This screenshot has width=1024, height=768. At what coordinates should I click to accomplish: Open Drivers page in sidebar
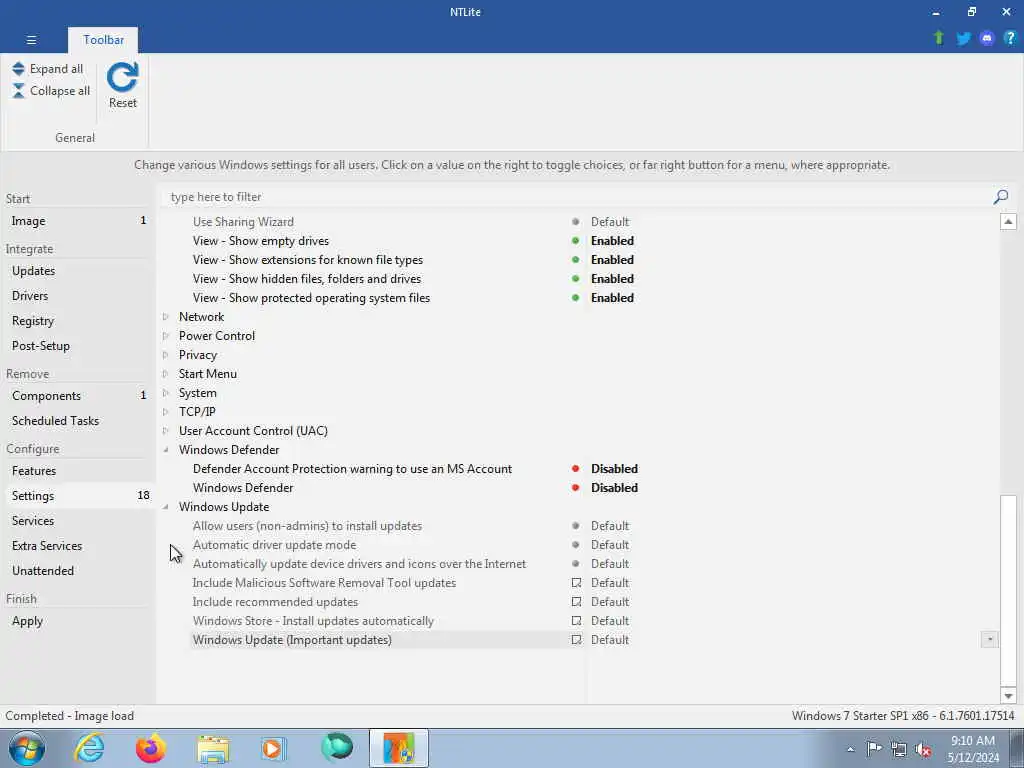click(78, 296)
